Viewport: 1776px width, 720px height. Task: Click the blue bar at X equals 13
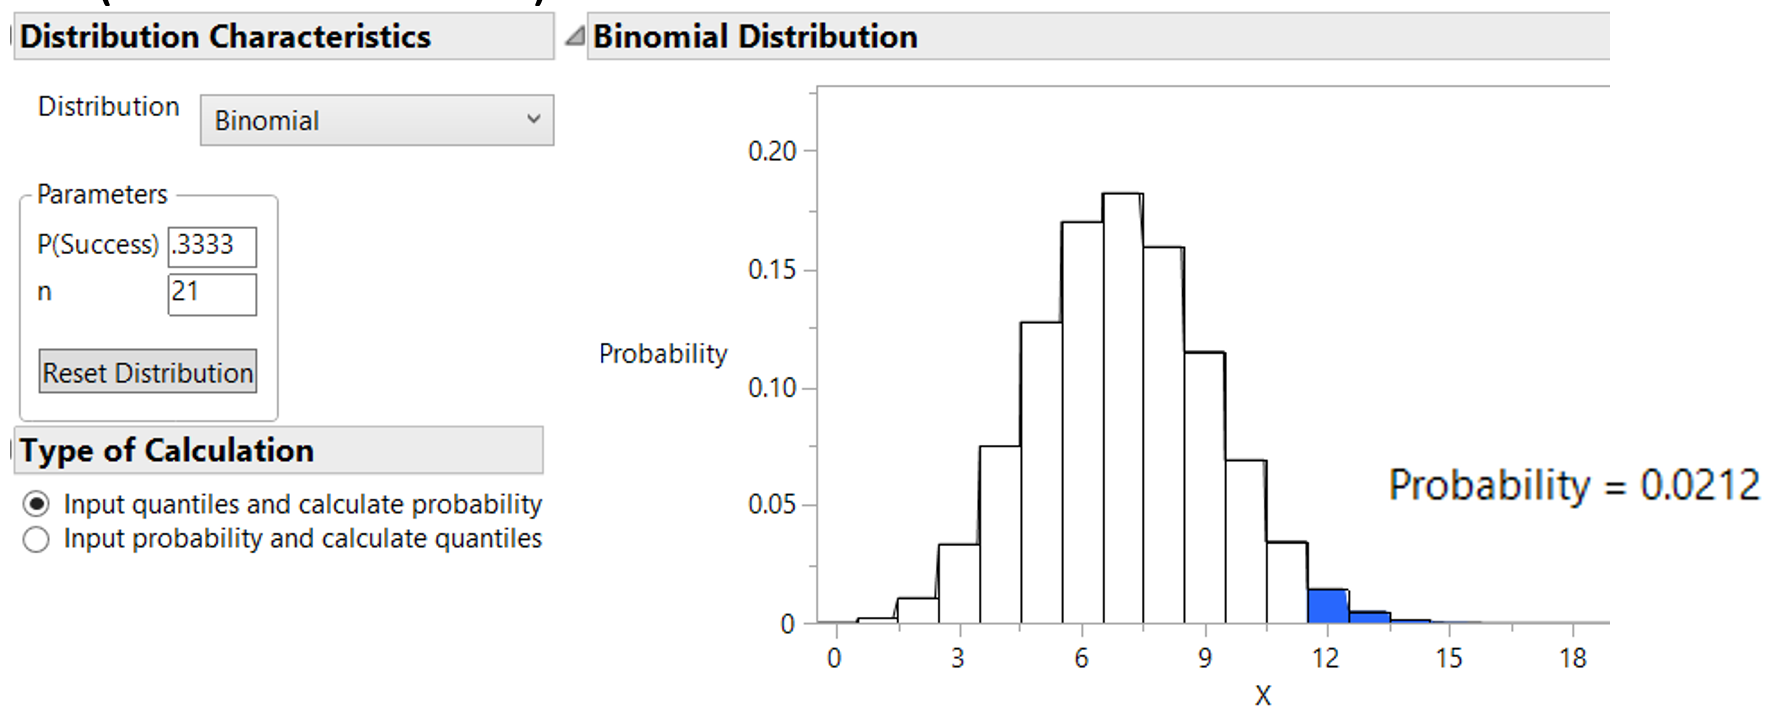[x=1370, y=615]
